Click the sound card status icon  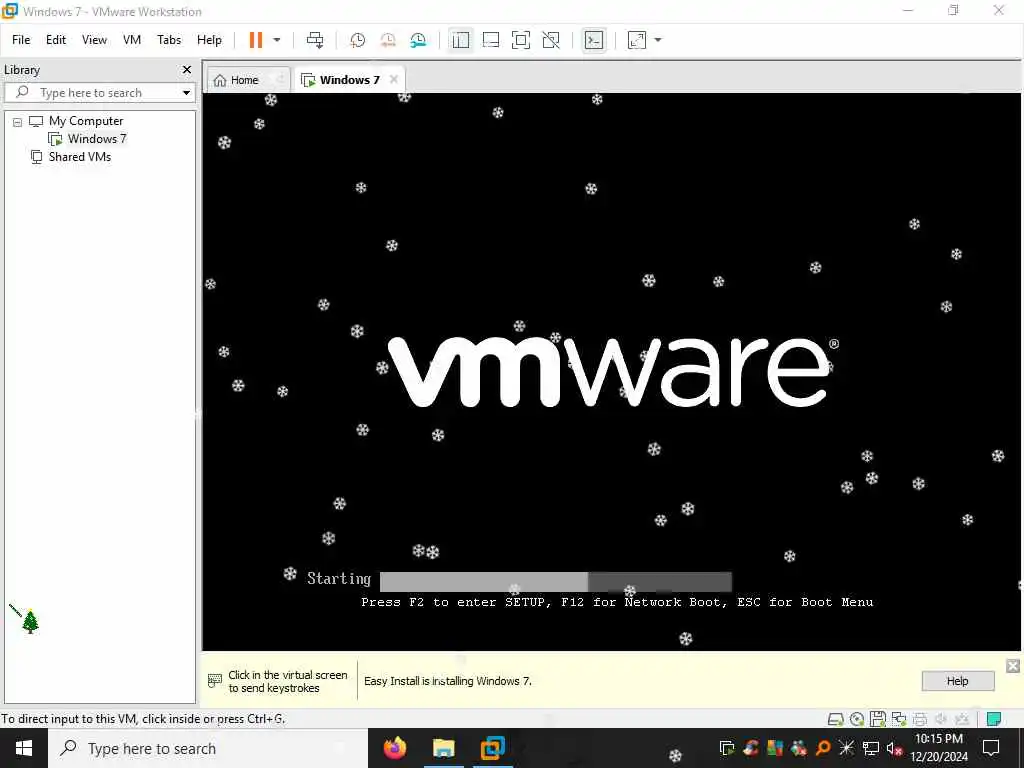[940, 719]
